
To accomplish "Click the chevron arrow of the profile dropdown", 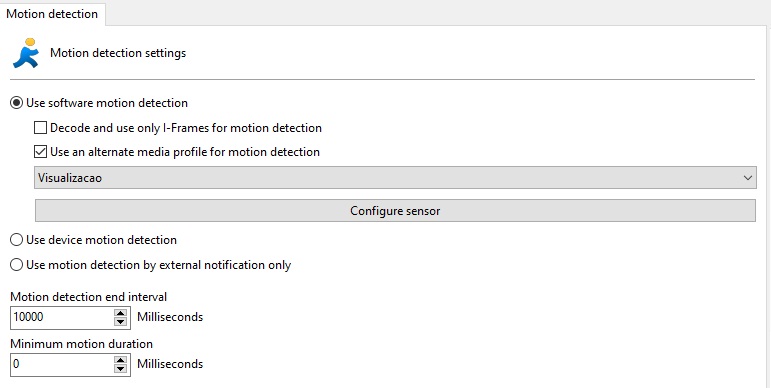I will pos(748,178).
